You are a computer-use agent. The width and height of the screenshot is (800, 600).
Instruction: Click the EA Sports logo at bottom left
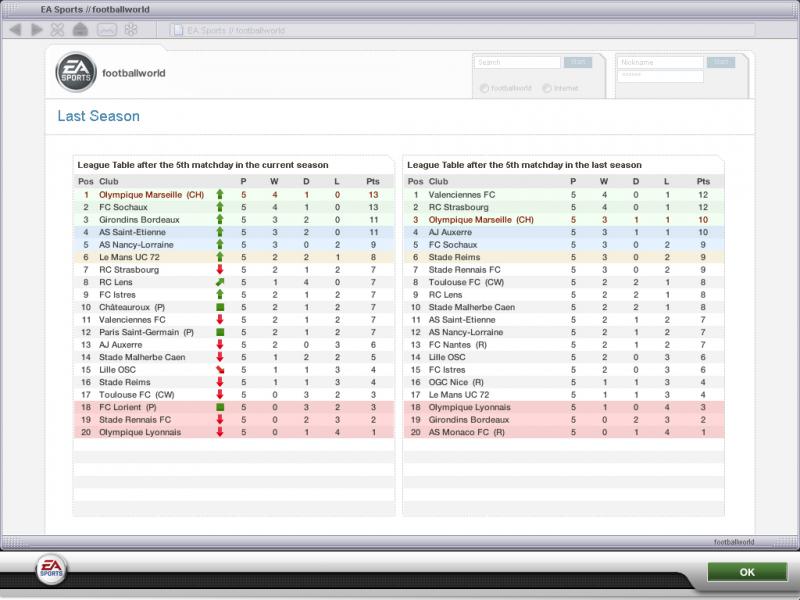pyautogui.click(x=52, y=571)
